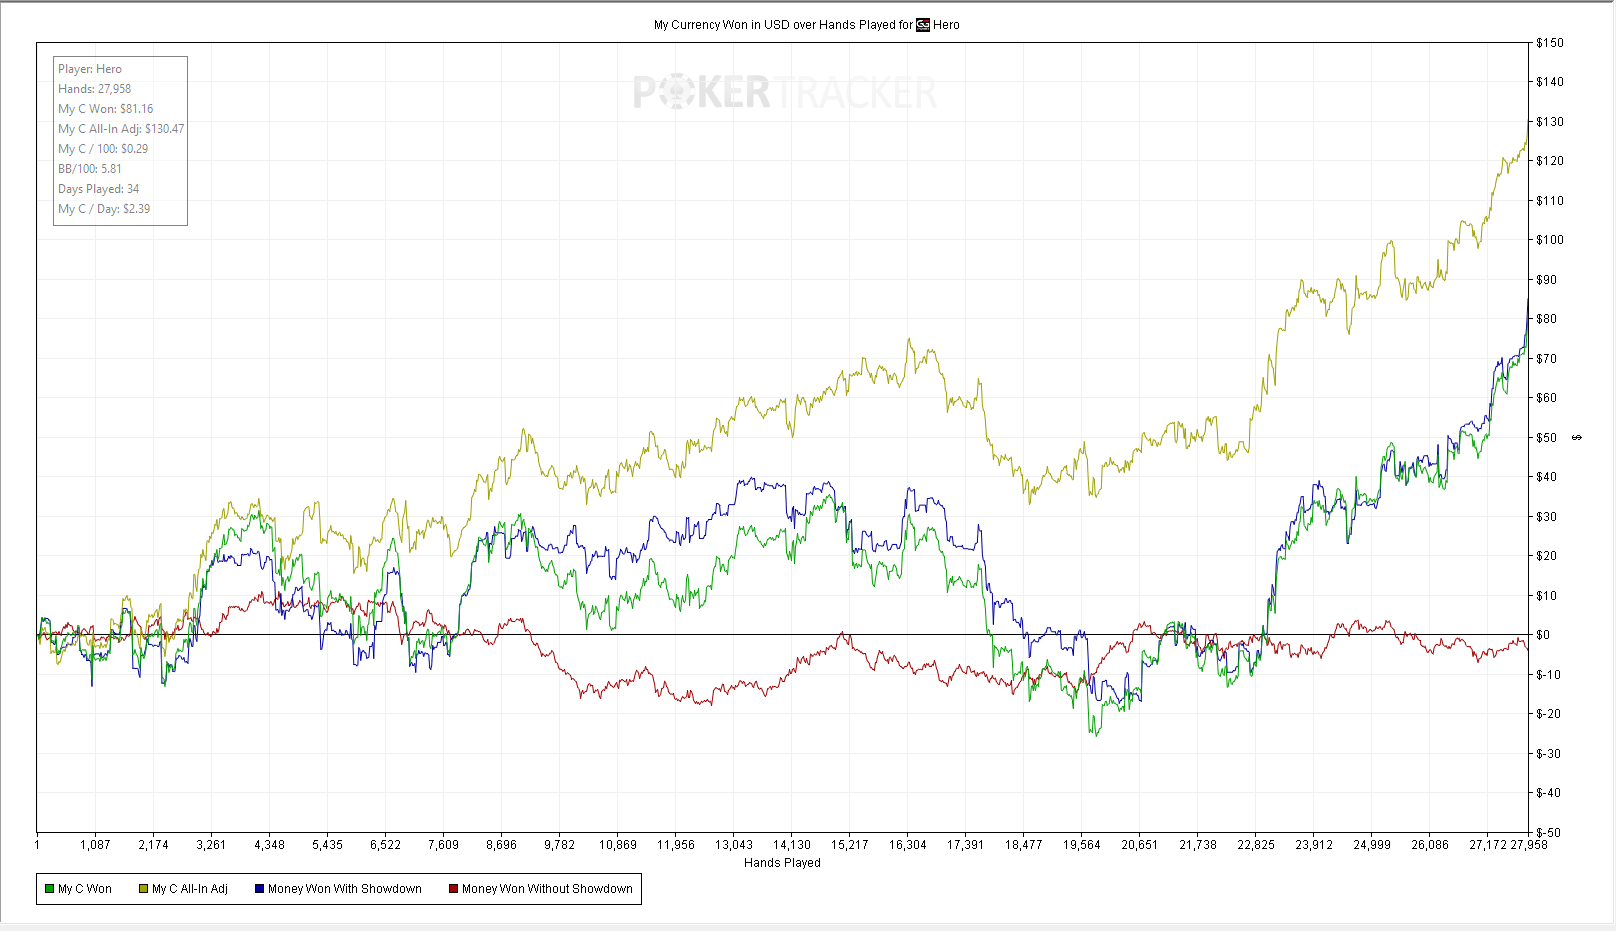Click the "24,999" x-axis label
This screenshot has width=1616, height=931.
pos(1372,845)
